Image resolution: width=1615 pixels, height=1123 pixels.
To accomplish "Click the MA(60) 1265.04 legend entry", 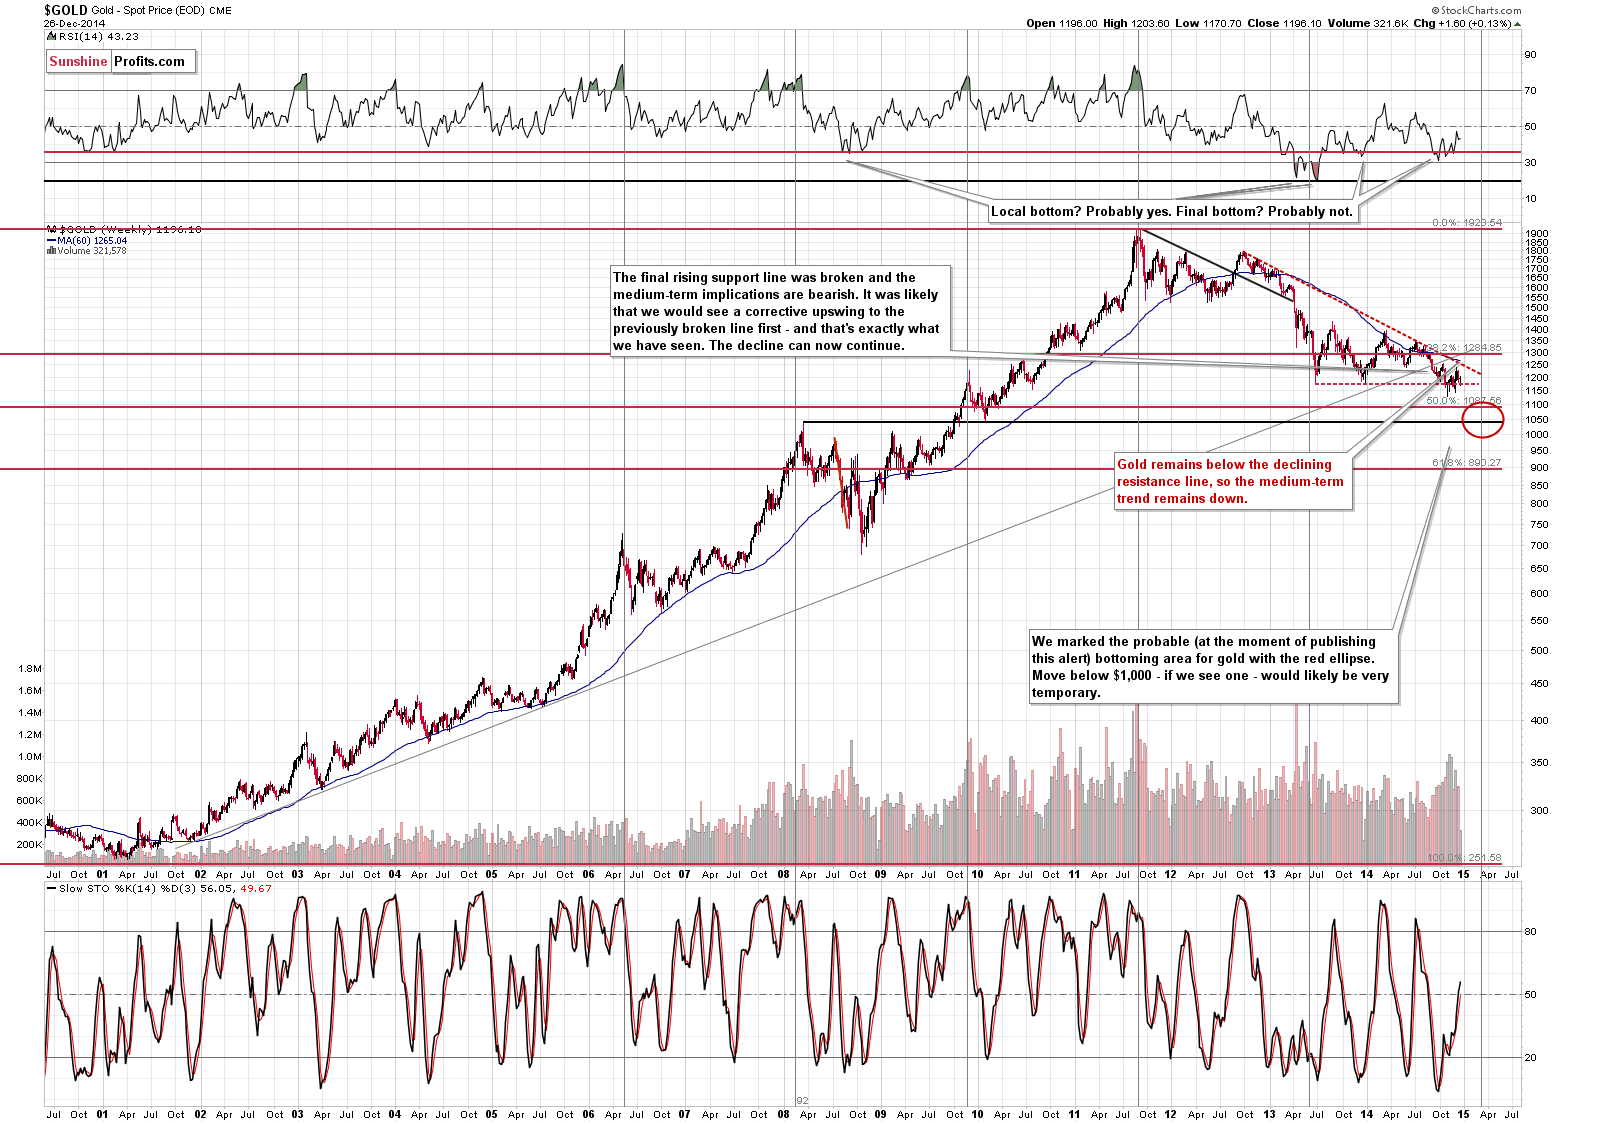I will pos(92,241).
